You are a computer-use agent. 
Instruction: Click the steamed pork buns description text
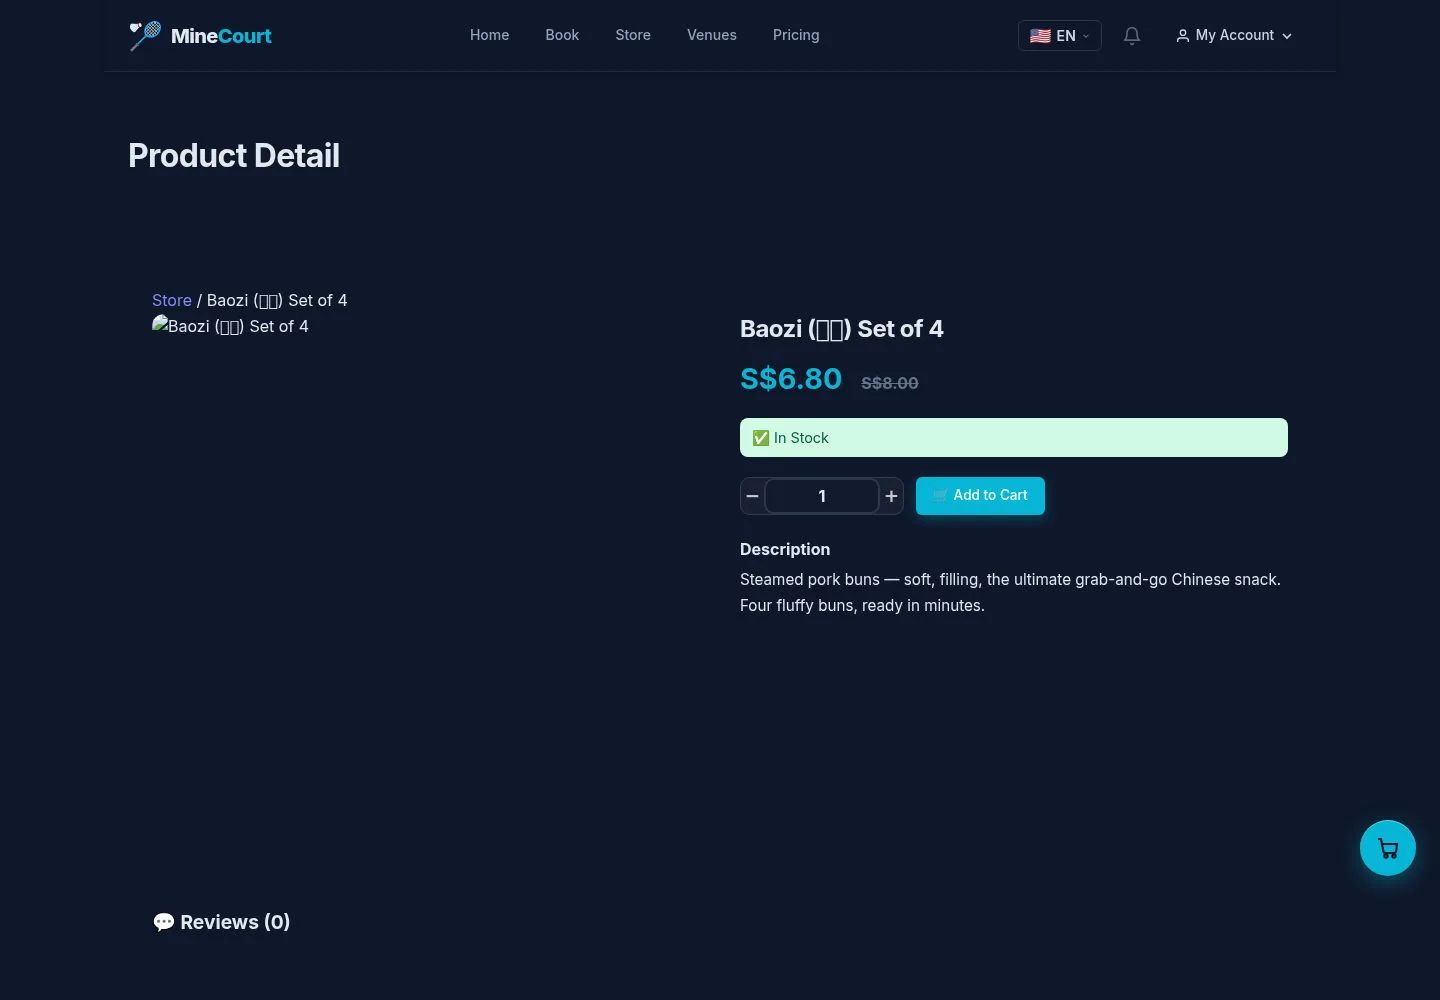click(x=1010, y=592)
